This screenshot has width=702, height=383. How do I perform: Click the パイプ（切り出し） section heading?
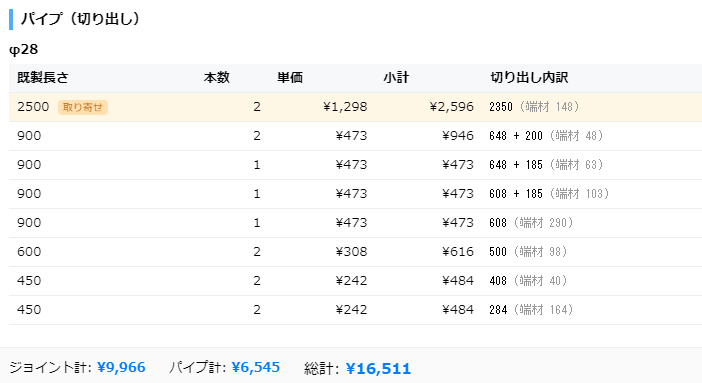(x=80, y=19)
